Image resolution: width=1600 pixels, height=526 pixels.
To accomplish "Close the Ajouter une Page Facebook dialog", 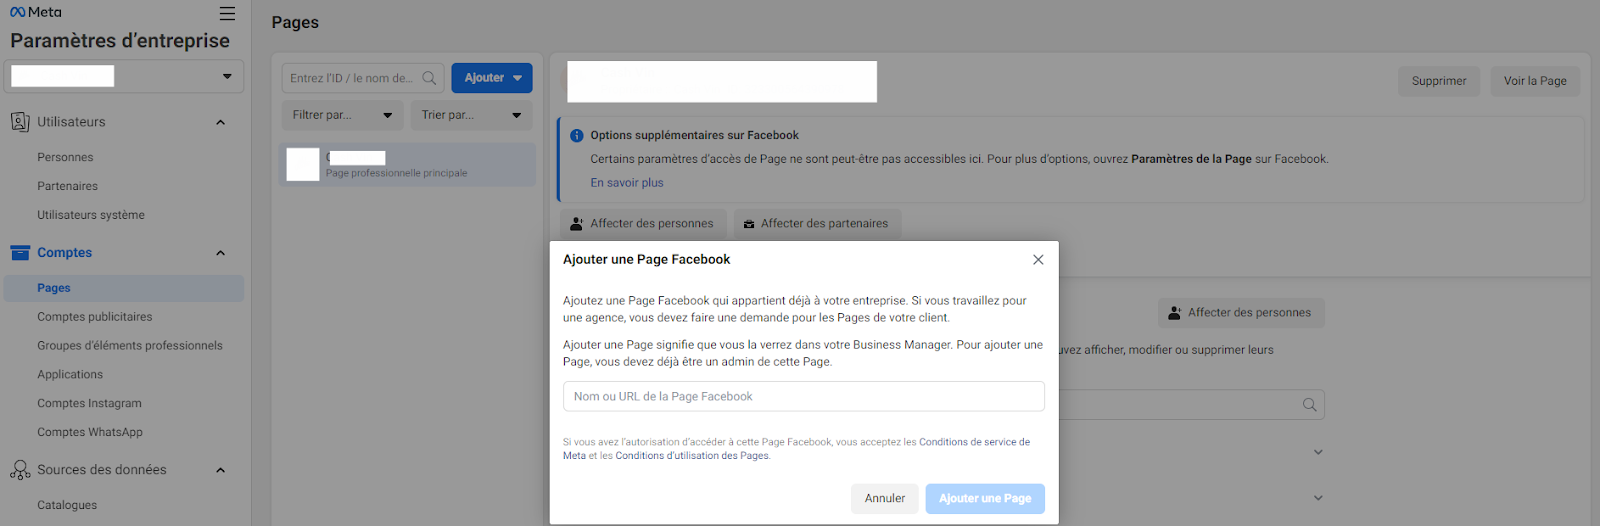I will (1038, 260).
